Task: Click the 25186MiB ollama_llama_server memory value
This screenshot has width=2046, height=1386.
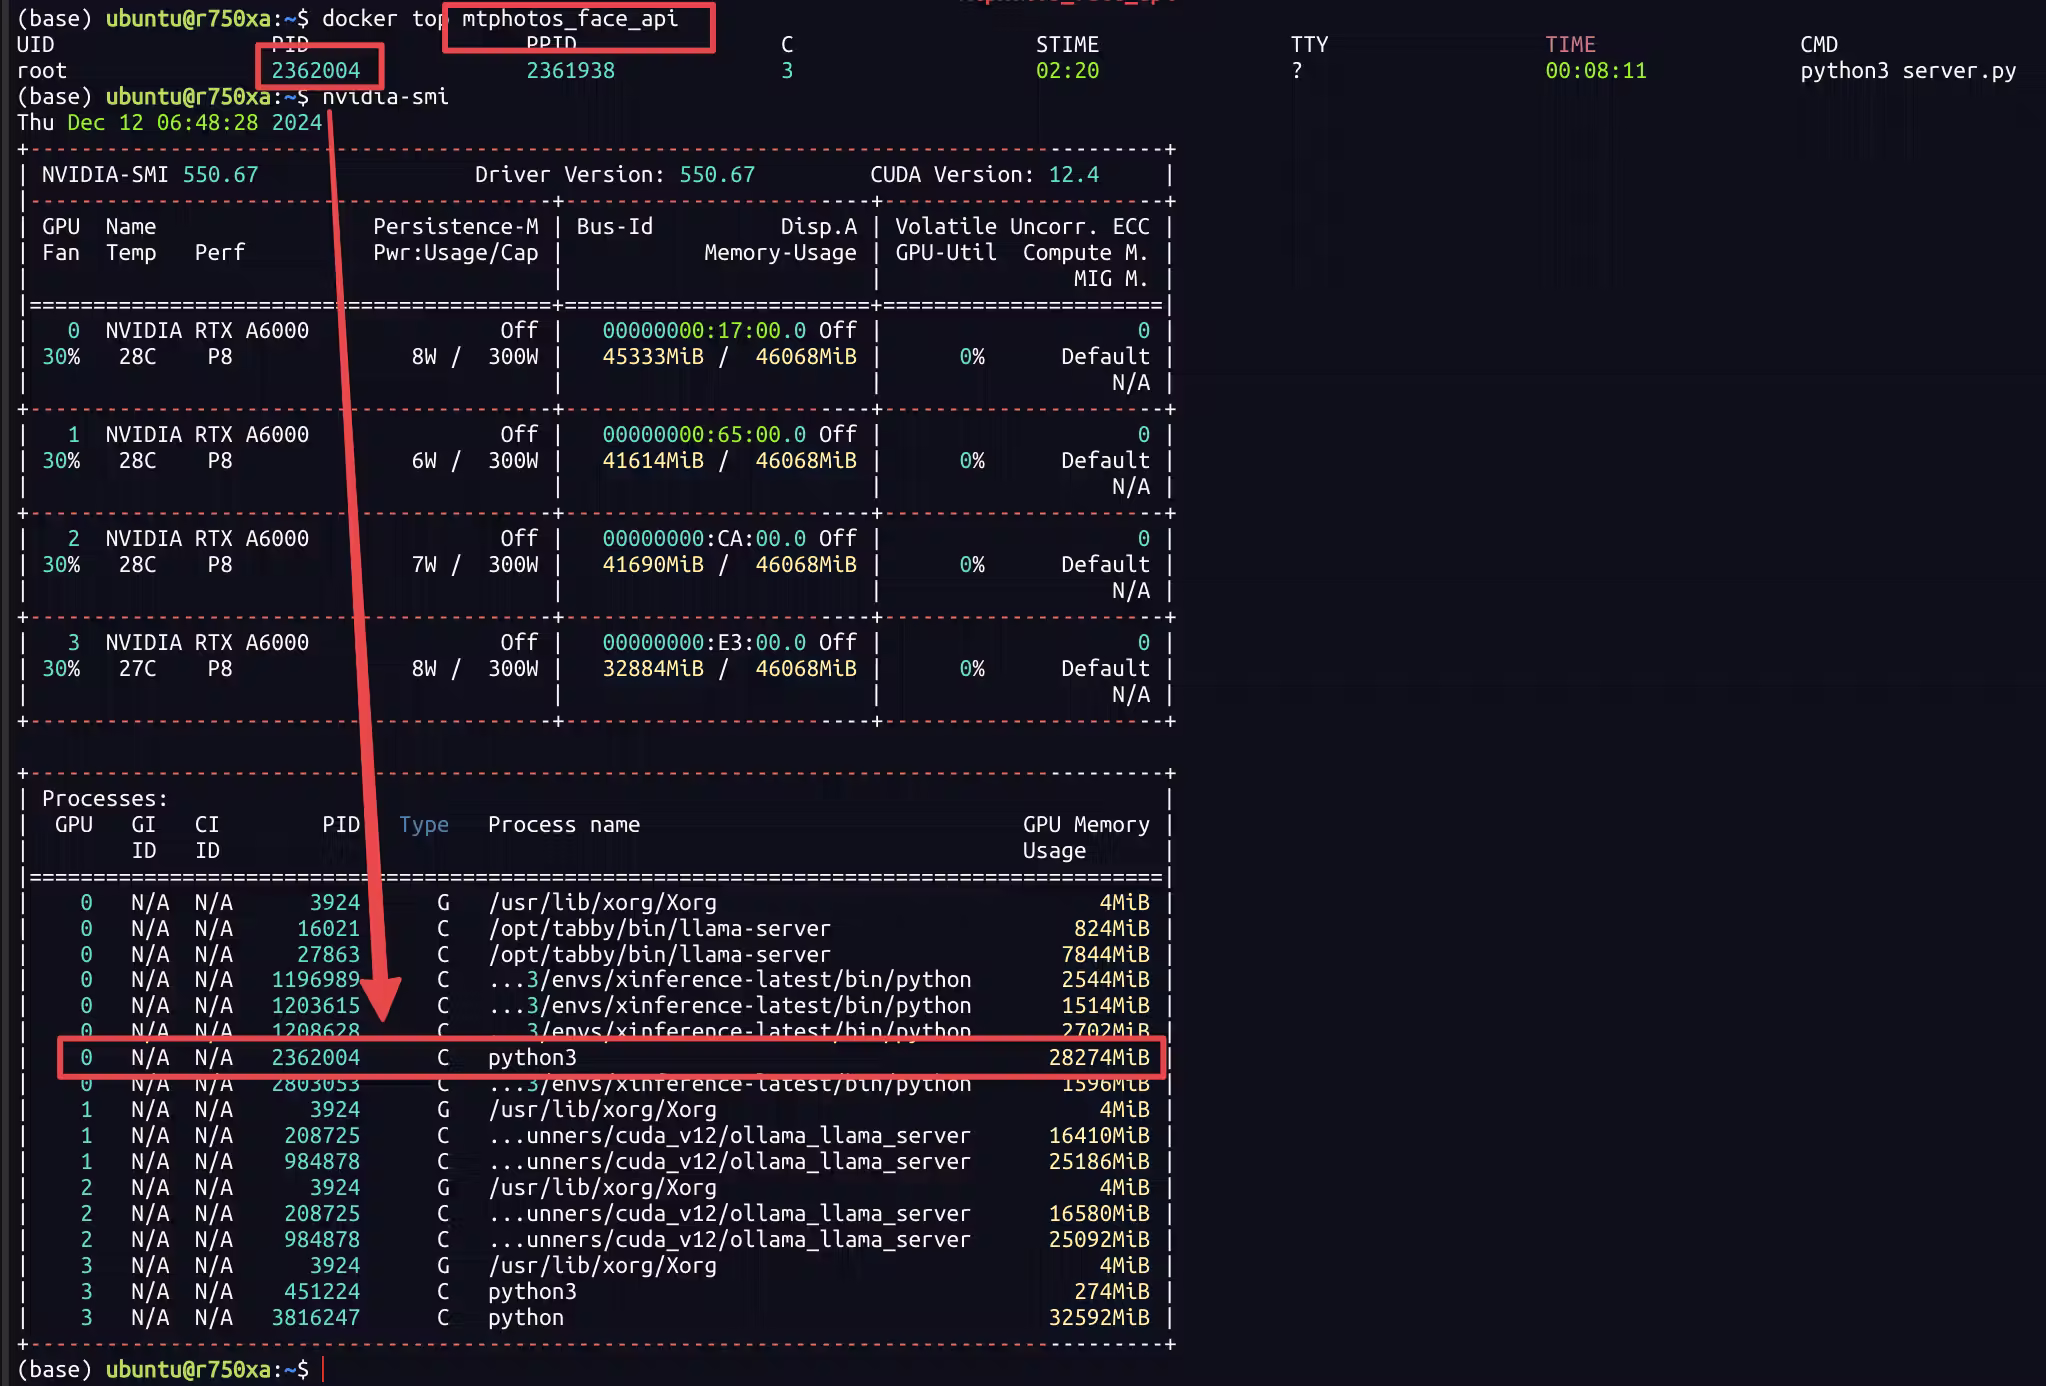Action: click(x=1098, y=1161)
